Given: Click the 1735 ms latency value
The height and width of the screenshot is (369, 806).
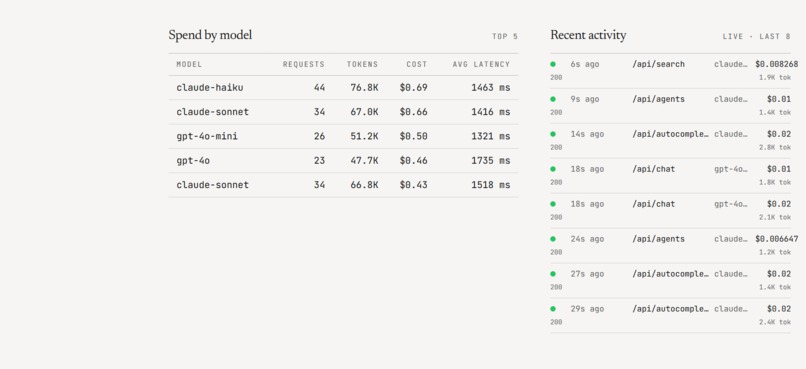Looking at the screenshot, I should pyautogui.click(x=491, y=161).
